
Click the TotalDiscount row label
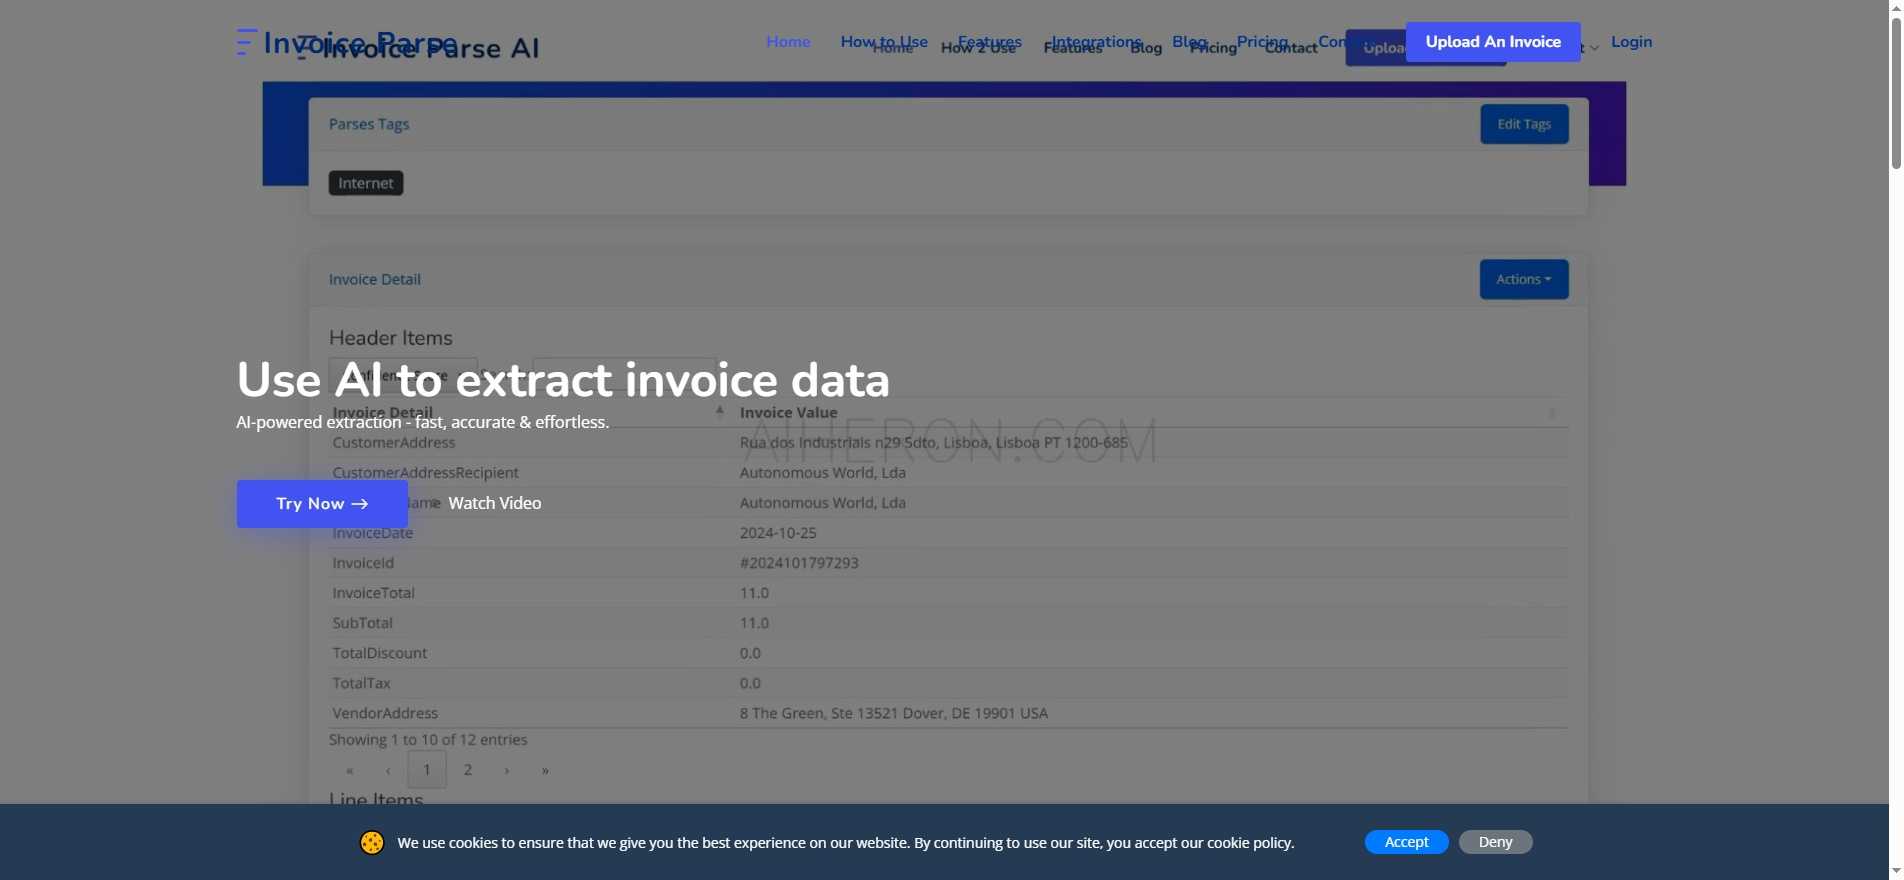pos(379,653)
